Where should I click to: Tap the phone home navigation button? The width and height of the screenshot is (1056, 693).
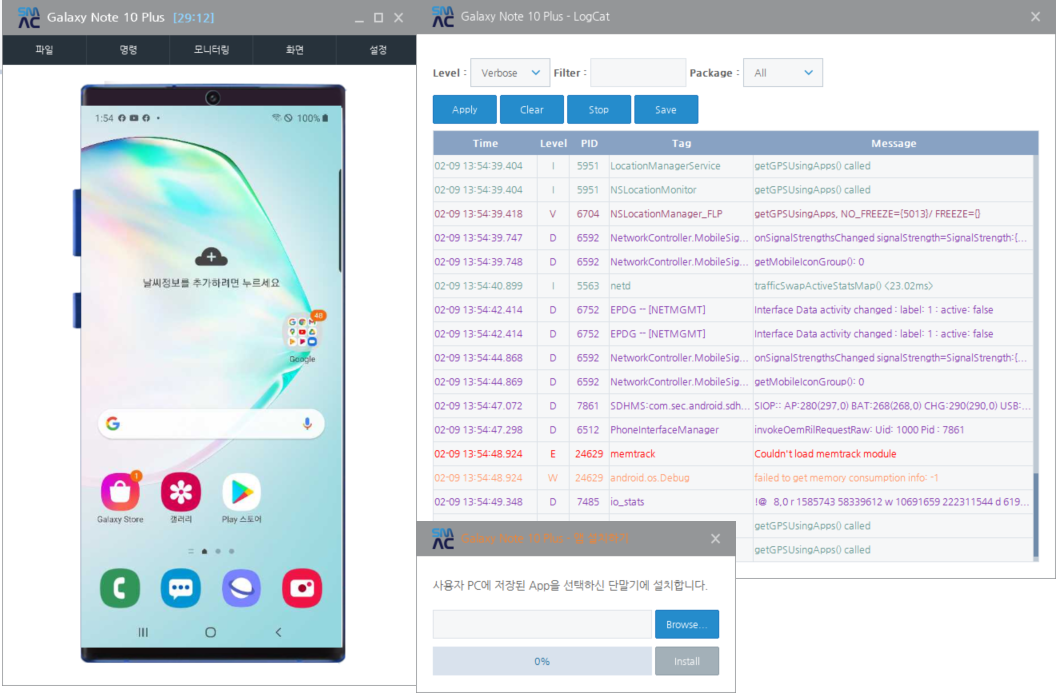pyautogui.click(x=210, y=632)
